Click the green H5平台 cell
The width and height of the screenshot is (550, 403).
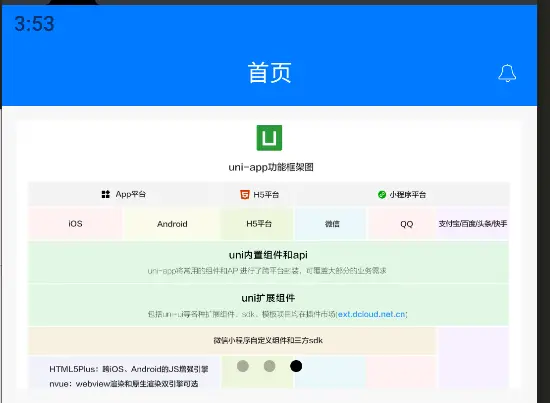point(257,223)
